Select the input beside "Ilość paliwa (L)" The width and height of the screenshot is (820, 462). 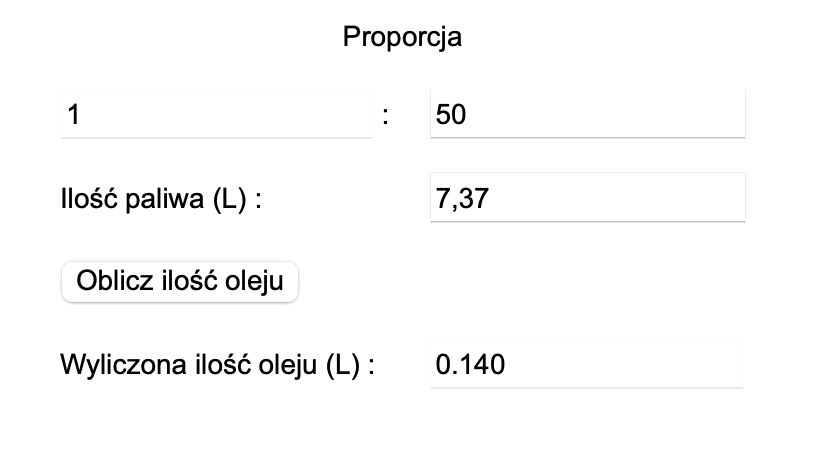coord(587,198)
